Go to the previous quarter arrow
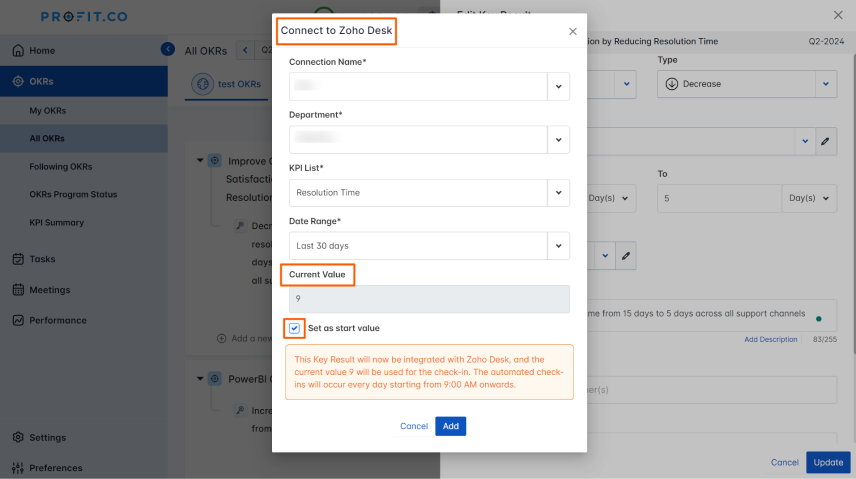856x479 pixels. [245, 50]
